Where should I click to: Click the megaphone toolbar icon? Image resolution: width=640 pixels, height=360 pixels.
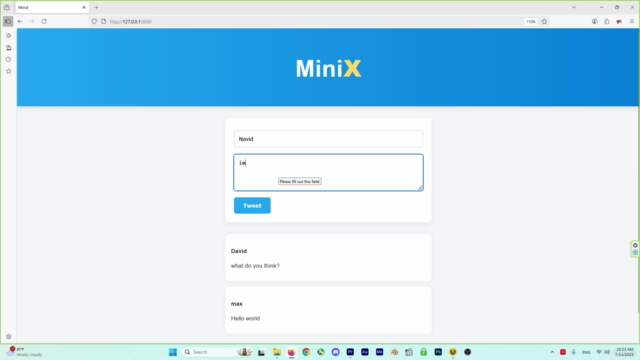[x=619, y=21]
